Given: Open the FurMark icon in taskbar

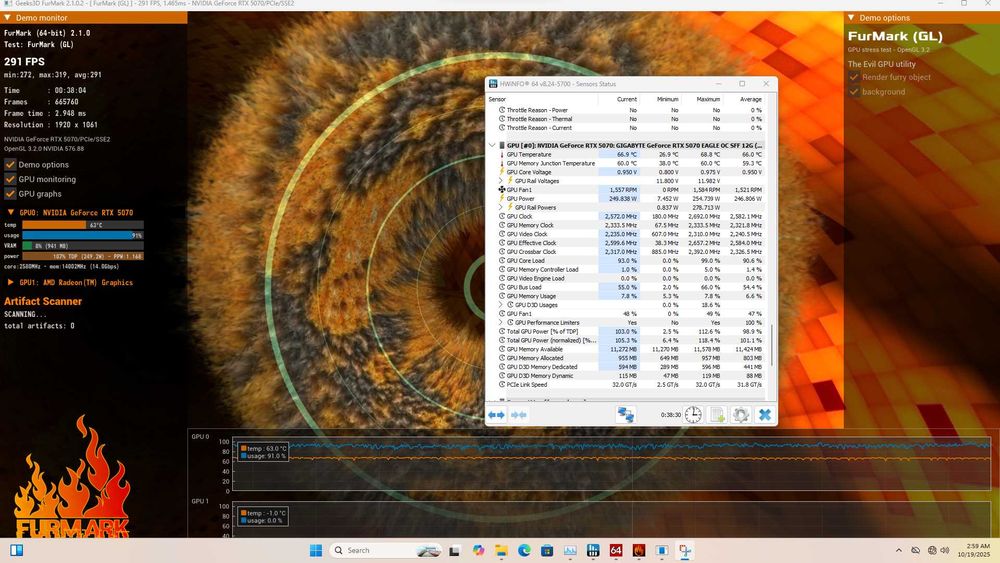Looking at the screenshot, I should tap(639, 550).
